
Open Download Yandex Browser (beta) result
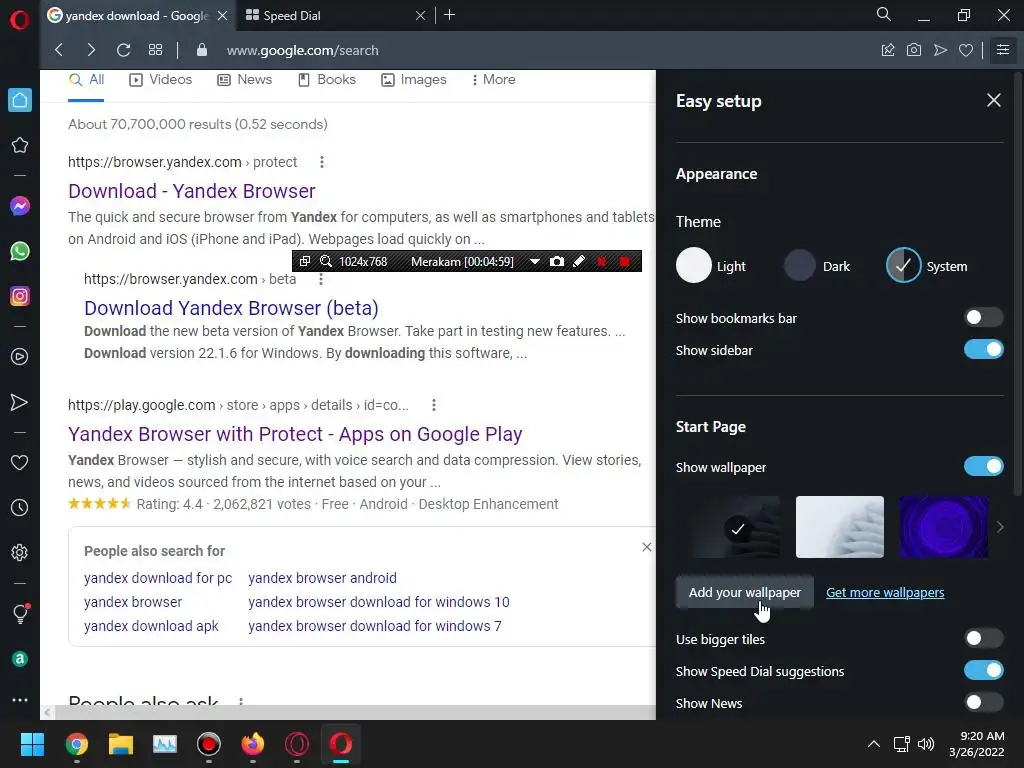point(231,308)
